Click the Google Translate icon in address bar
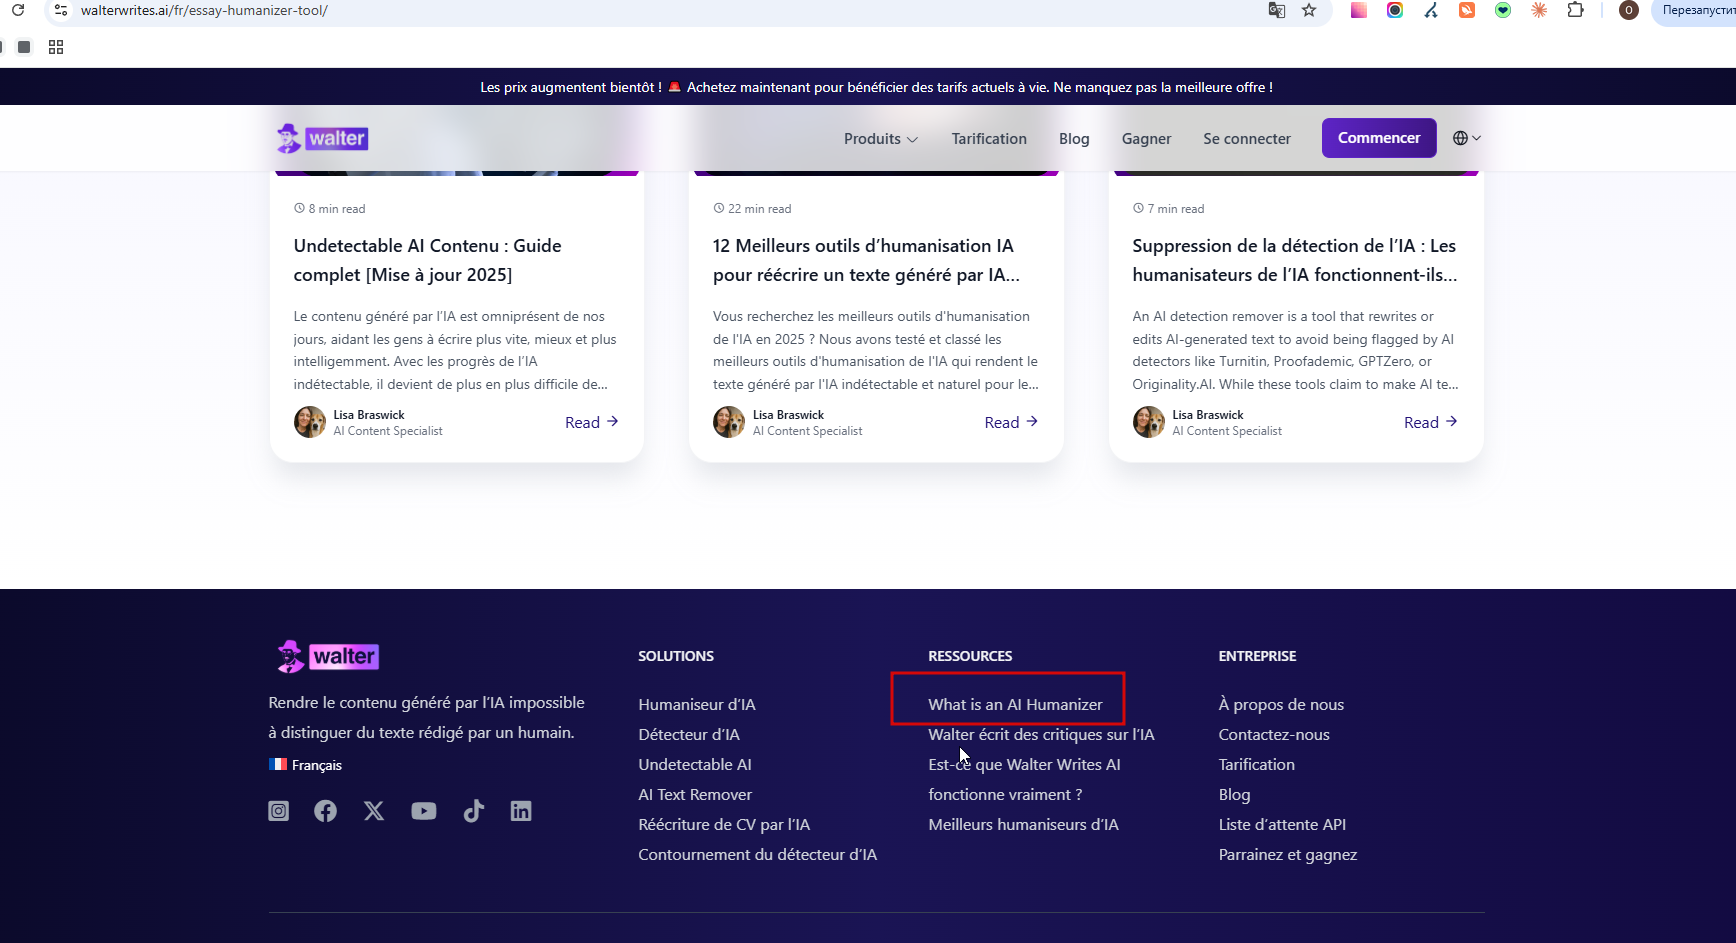Viewport: 1736px width, 943px height. [1277, 10]
